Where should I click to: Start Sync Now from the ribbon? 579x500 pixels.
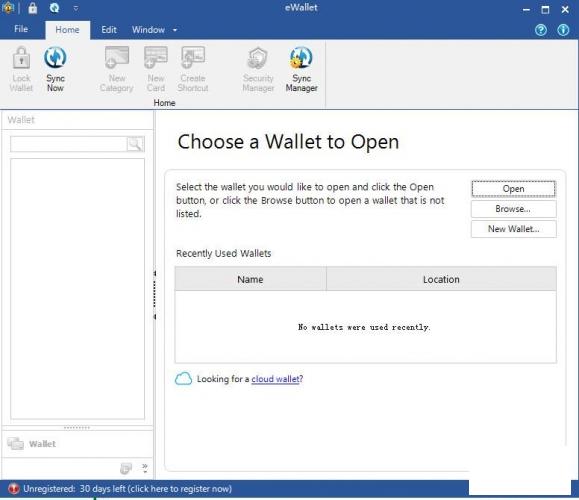tap(55, 69)
